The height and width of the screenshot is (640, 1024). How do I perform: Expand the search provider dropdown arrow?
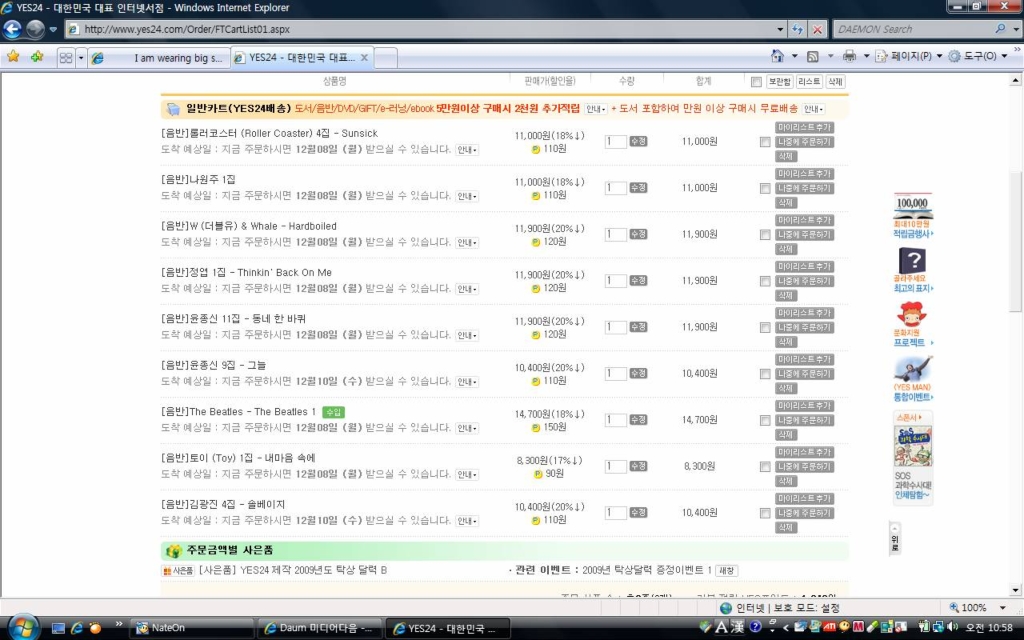[x=1016, y=29]
